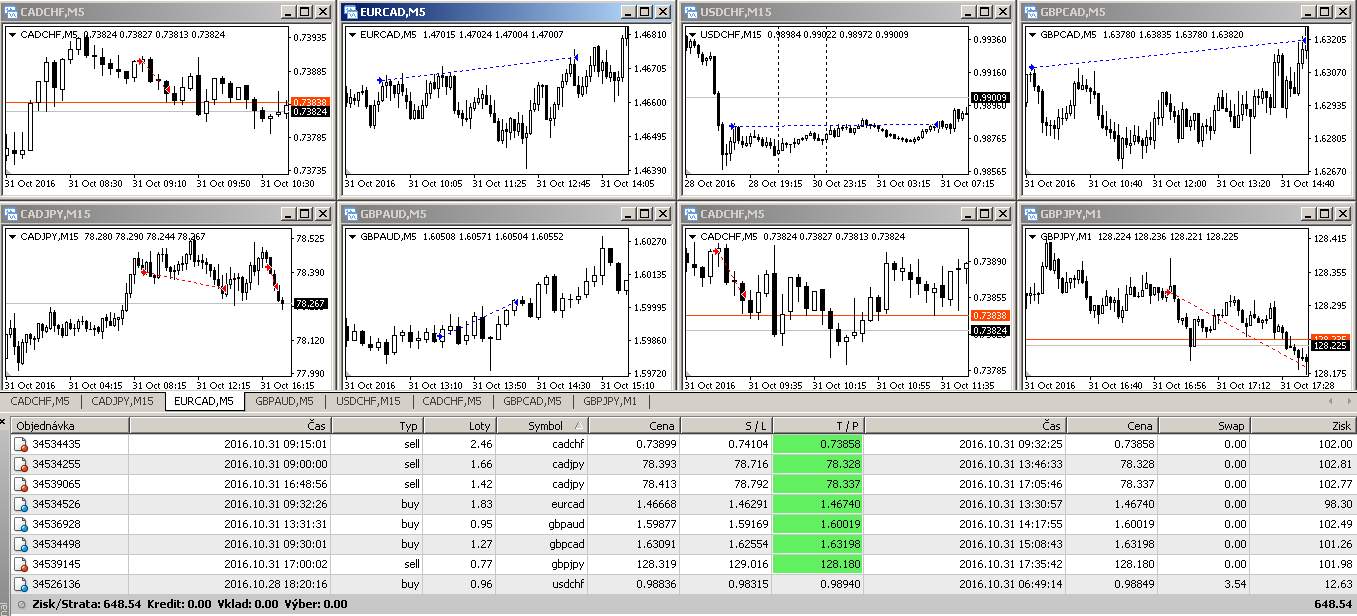
Task: Switch to the EURCAD,M5 chart tab
Action: coord(204,401)
